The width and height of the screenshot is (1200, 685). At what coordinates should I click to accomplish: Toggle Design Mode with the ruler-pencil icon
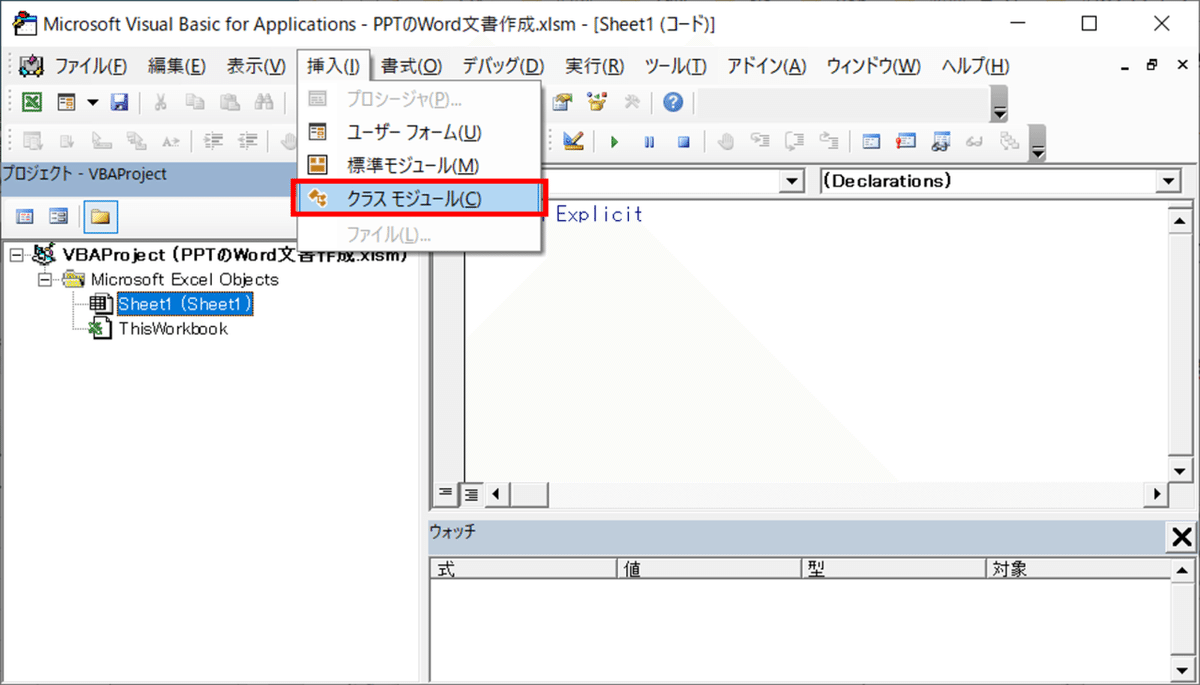click(572, 141)
